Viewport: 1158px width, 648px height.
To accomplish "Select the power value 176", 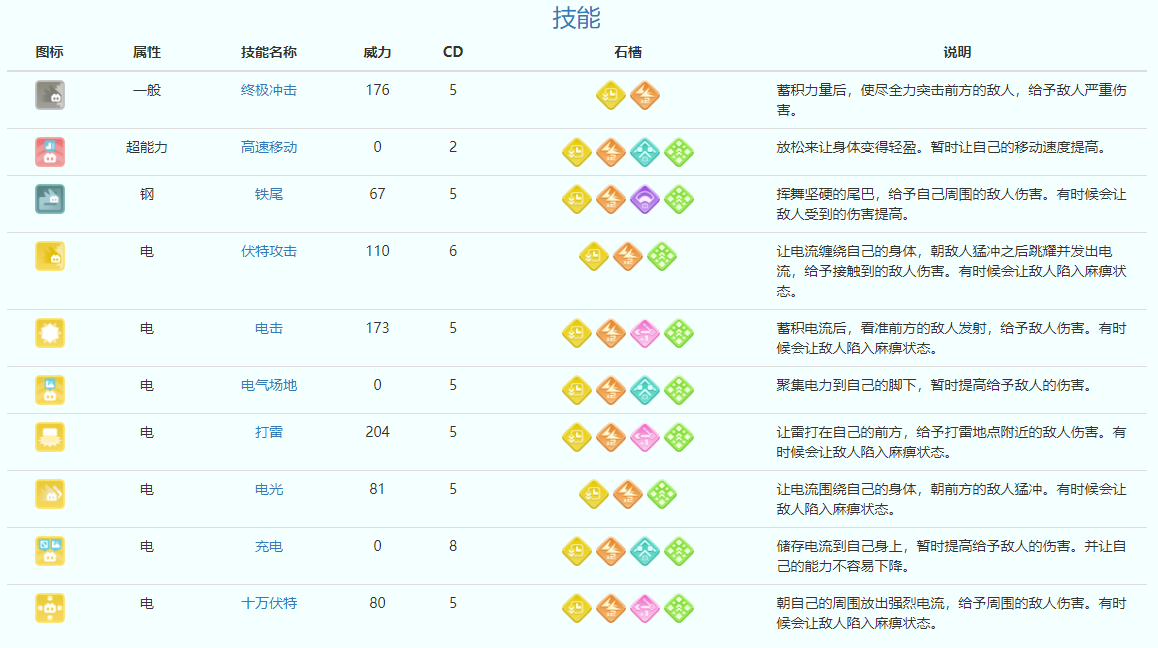I will [x=377, y=90].
